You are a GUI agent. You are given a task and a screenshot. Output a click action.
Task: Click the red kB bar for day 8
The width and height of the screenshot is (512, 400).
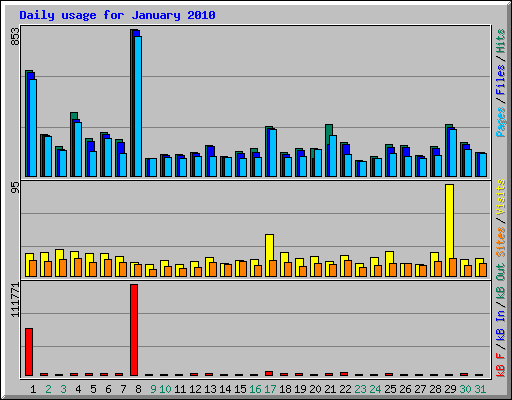click(134, 330)
